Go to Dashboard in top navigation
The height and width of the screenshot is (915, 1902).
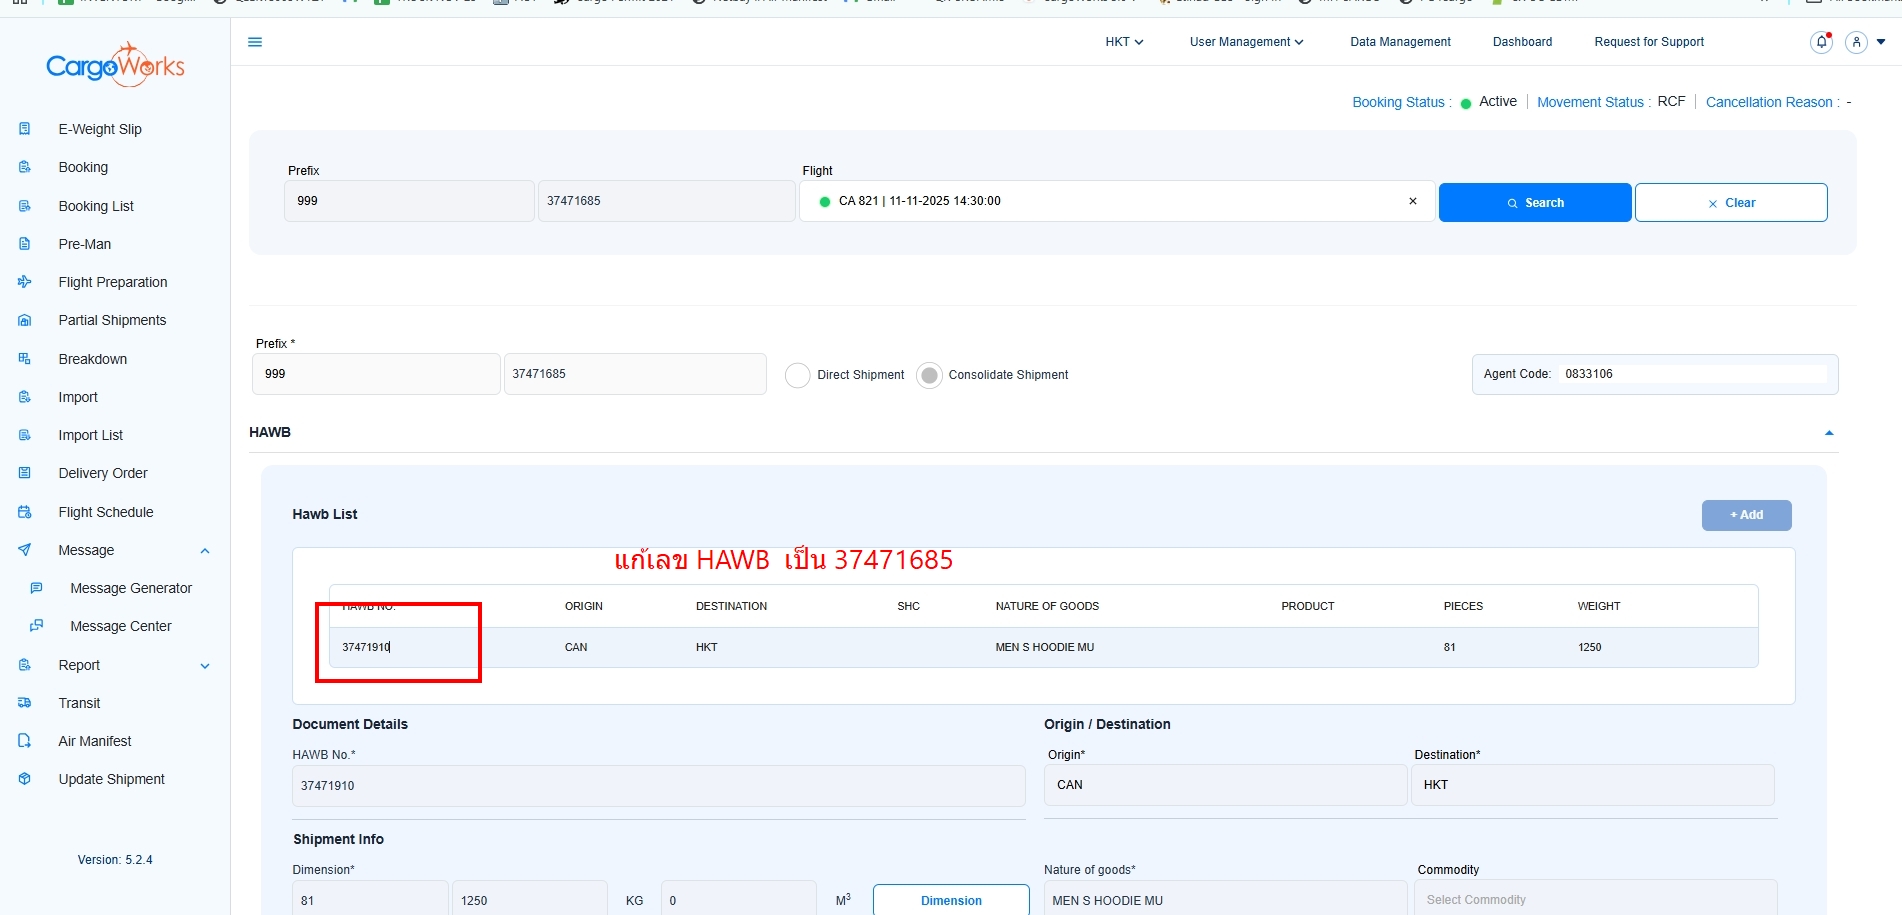coord(1522,42)
